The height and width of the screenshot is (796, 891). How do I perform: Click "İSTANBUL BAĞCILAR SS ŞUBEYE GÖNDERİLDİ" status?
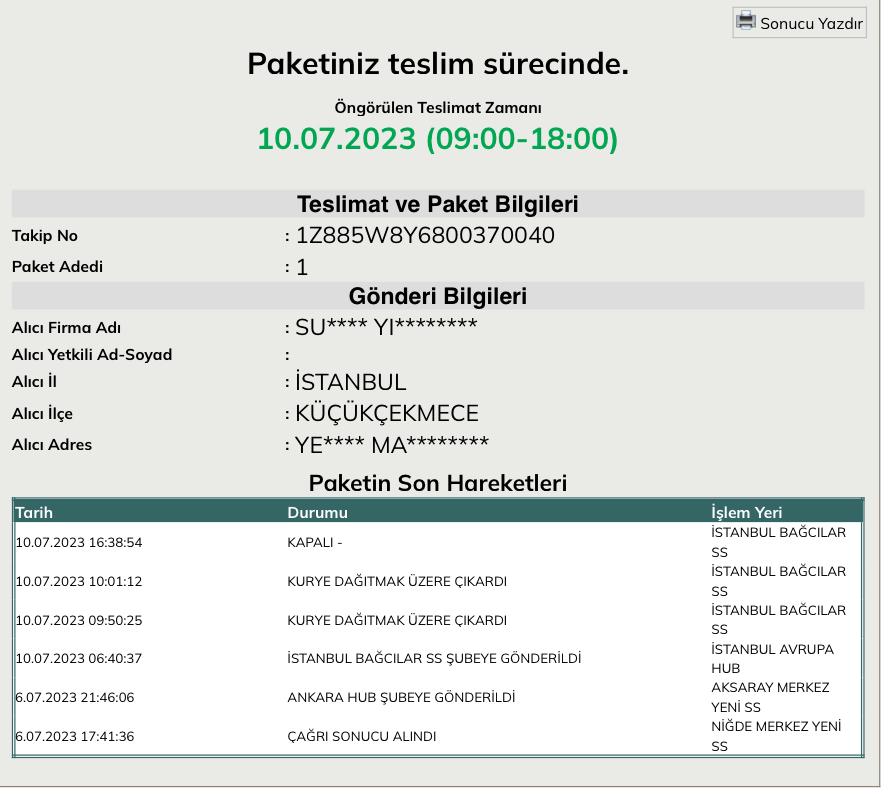click(434, 659)
